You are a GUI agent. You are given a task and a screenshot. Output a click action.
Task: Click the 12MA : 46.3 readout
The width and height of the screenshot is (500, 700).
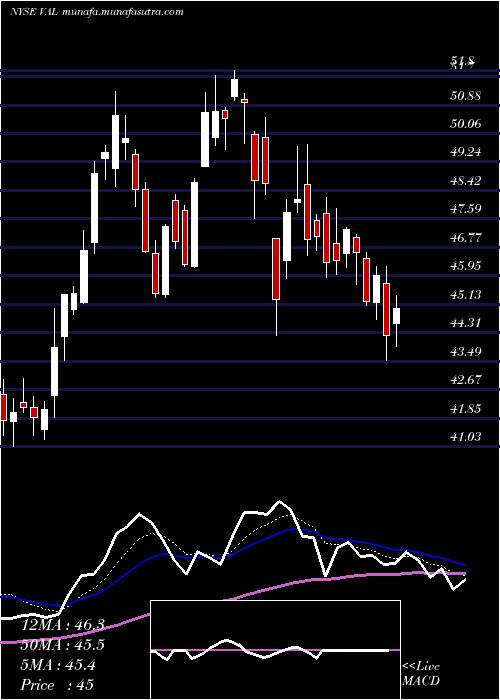coord(63,625)
